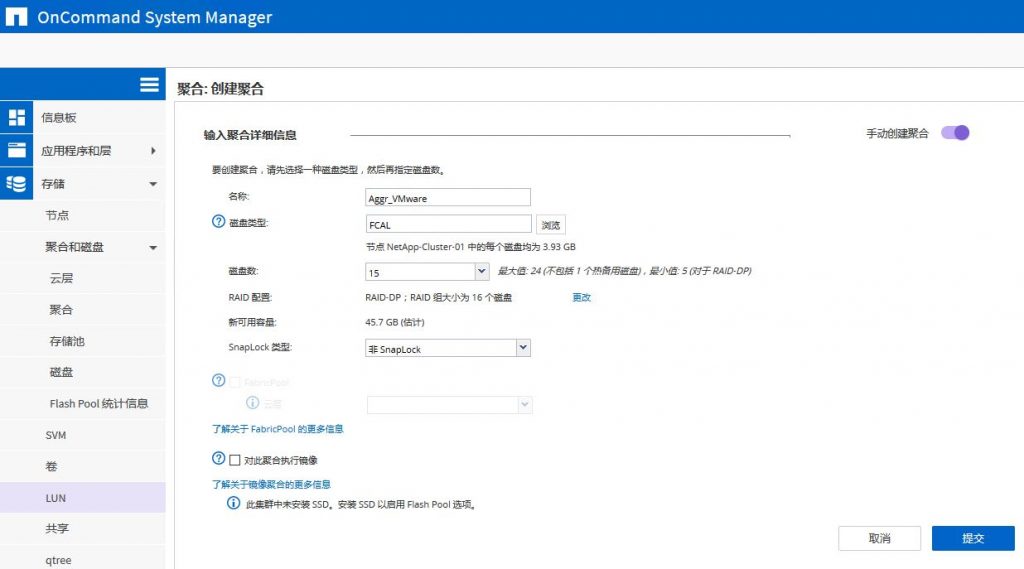Expand 应用程序和层 menu arrow
1024x569 pixels.
point(153,151)
